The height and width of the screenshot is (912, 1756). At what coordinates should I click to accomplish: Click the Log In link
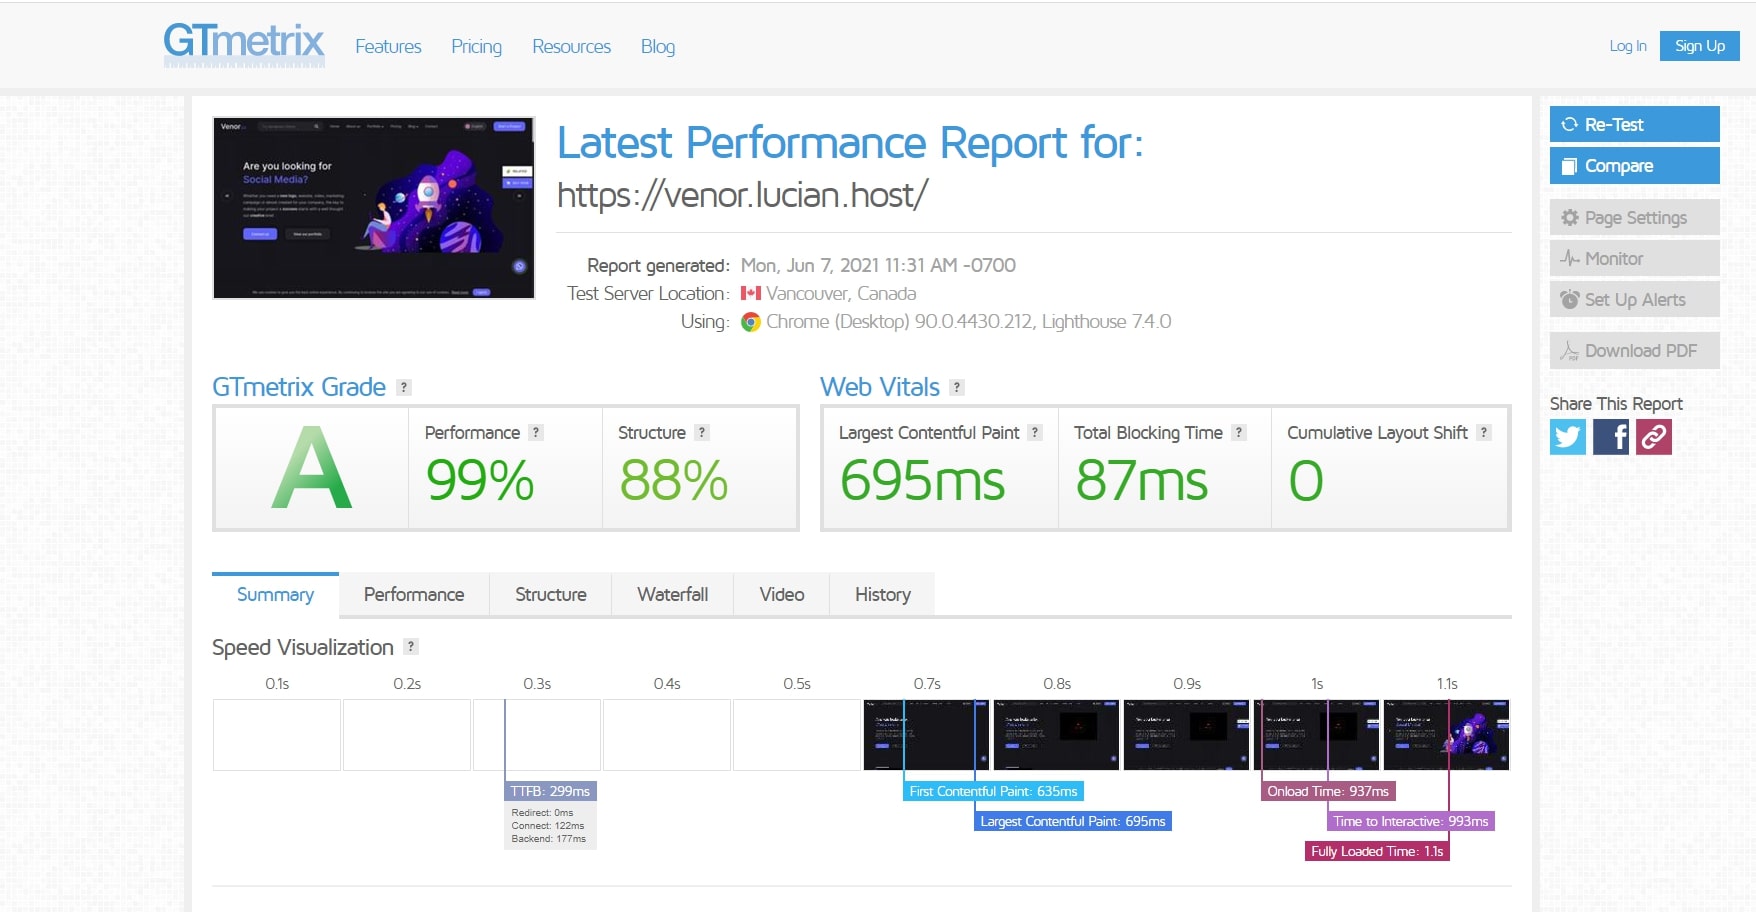pos(1628,46)
